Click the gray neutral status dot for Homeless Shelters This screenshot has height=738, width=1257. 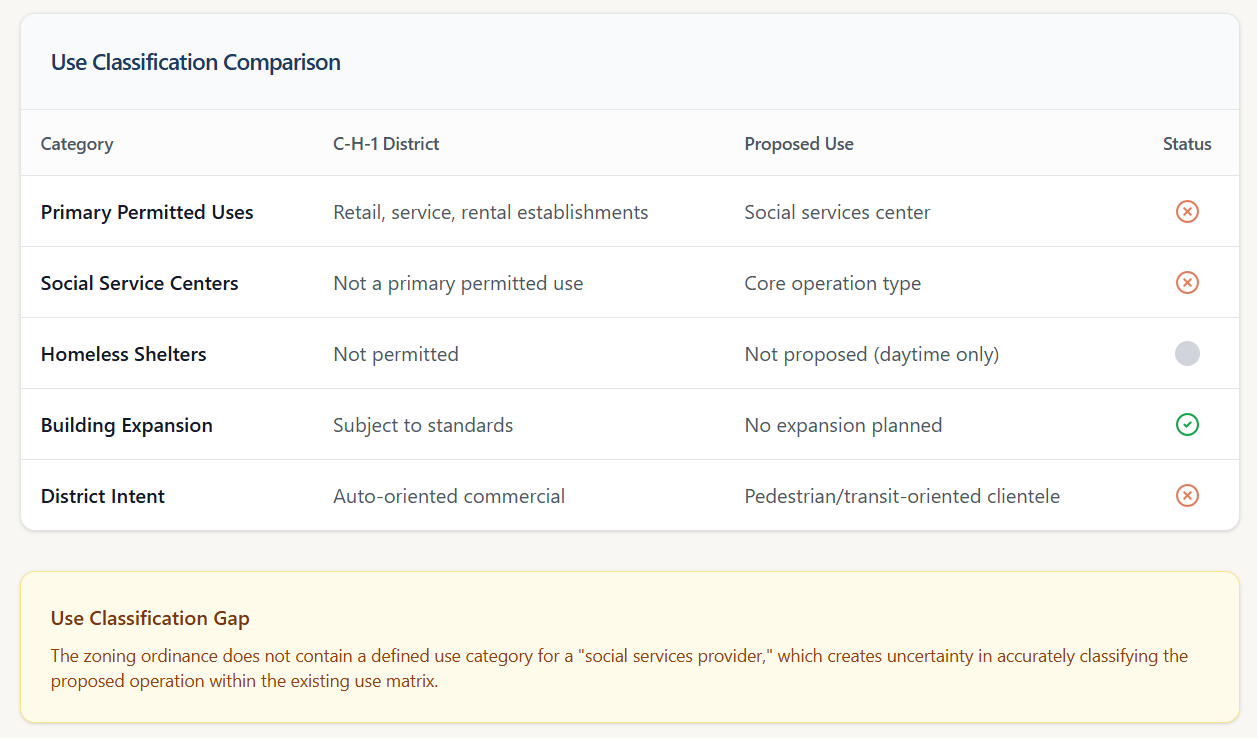tap(1187, 354)
